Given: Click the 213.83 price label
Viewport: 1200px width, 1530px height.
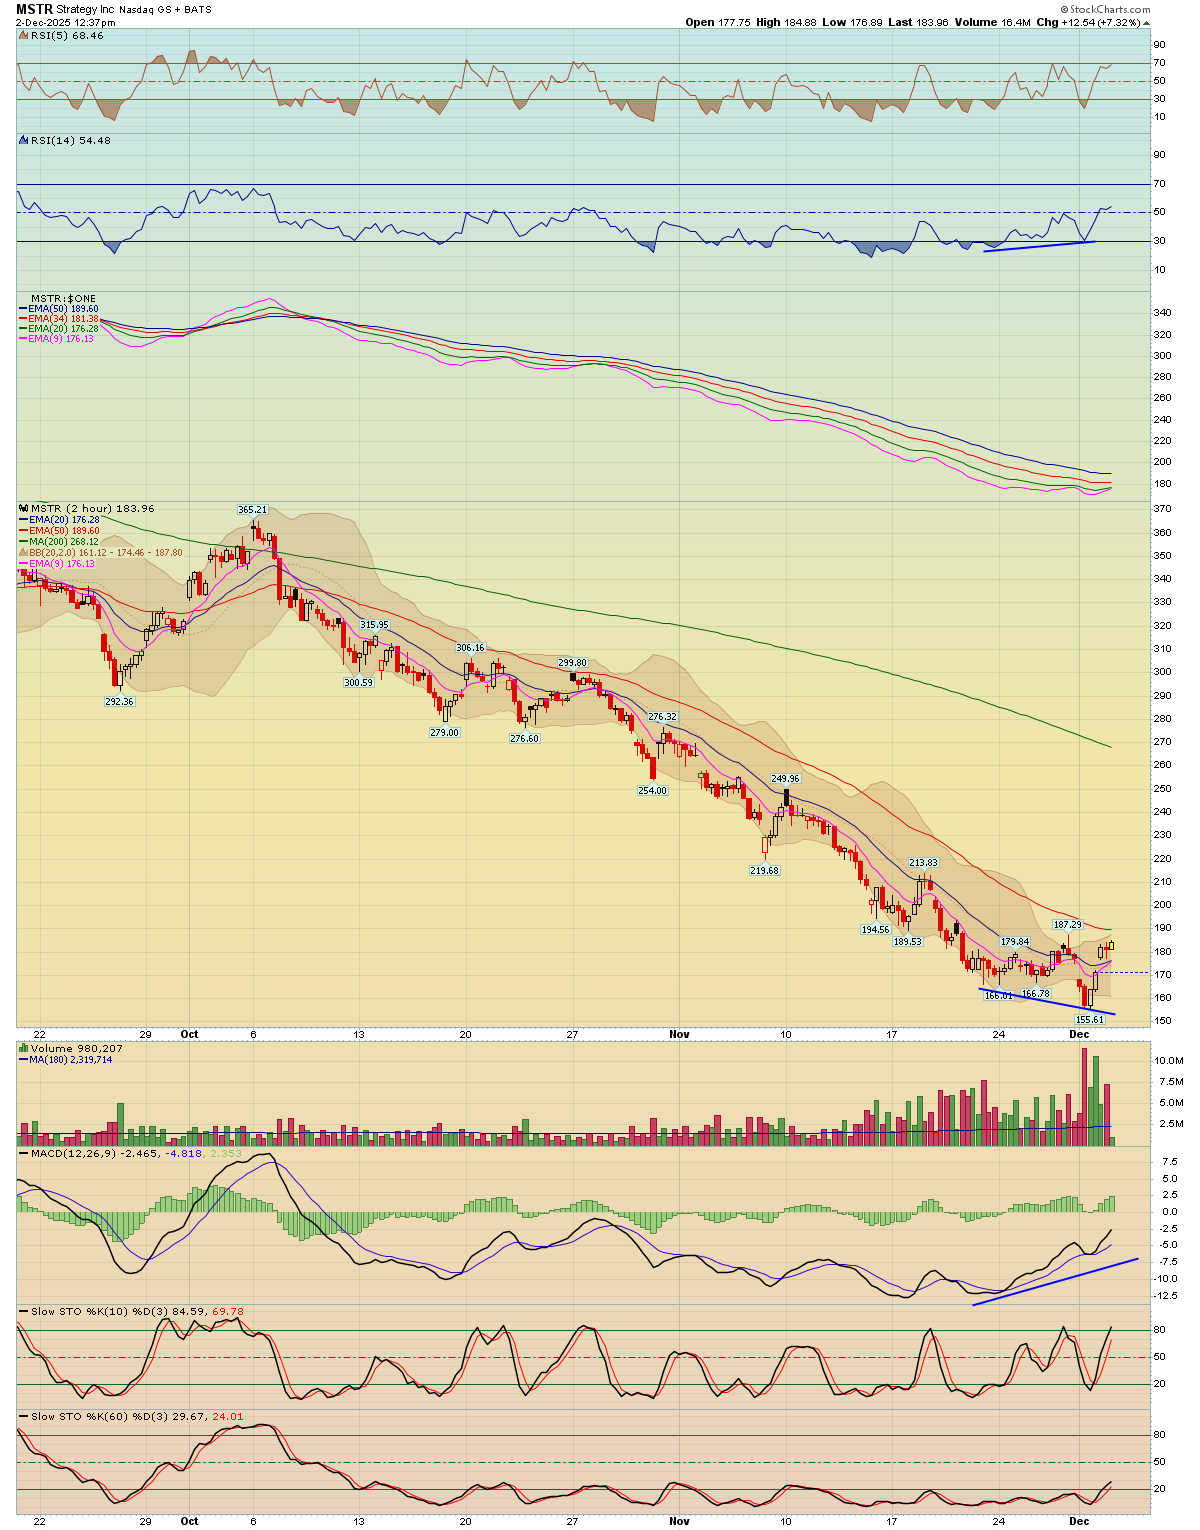Looking at the screenshot, I should point(923,862).
